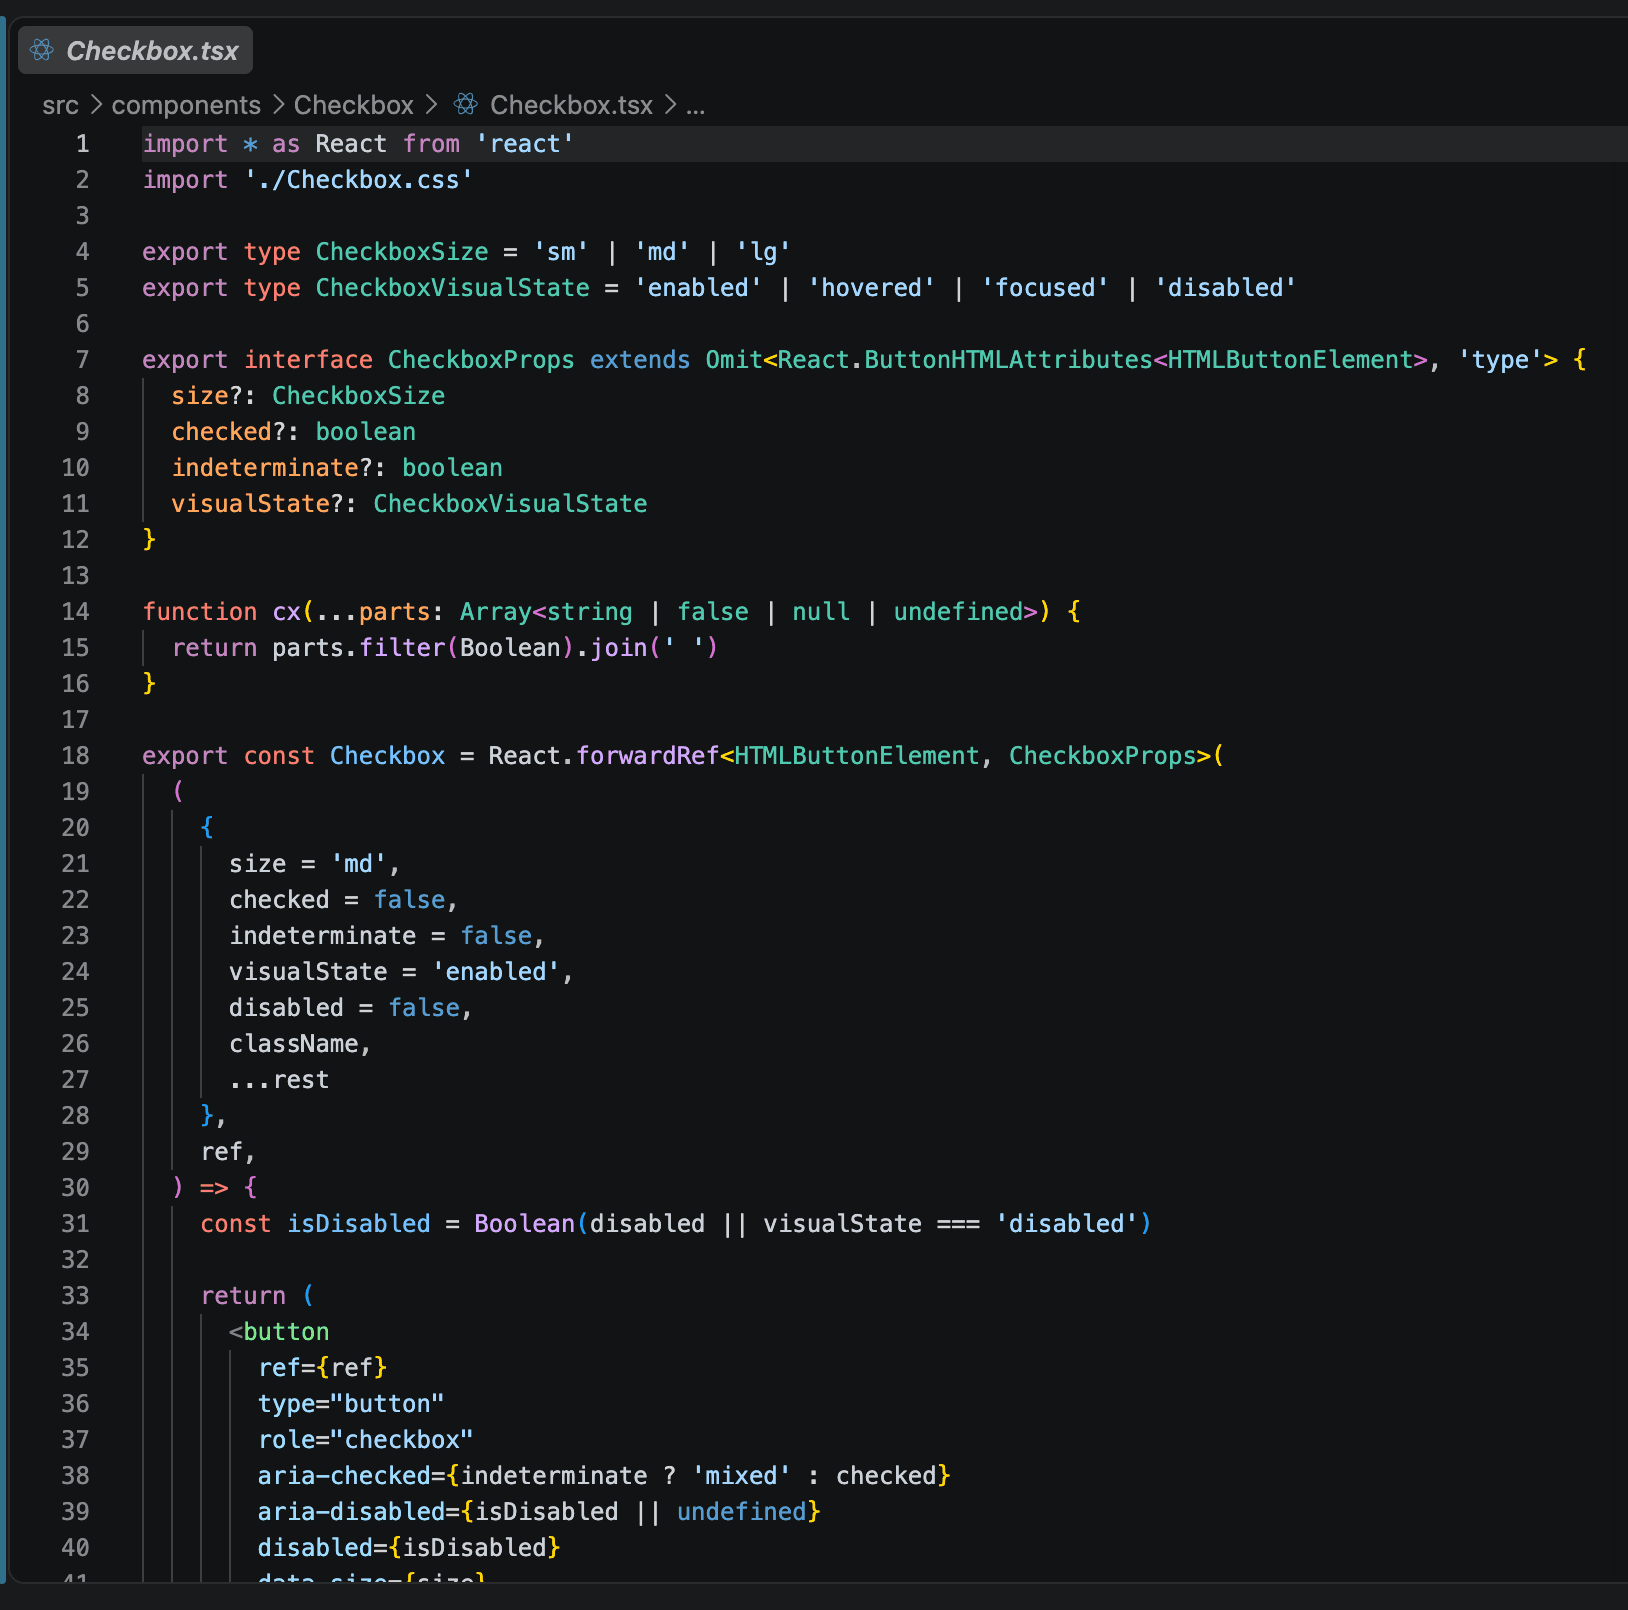The width and height of the screenshot is (1628, 1610).
Task: Click 'md' default value on line 21
Action: click(x=359, y=864)
